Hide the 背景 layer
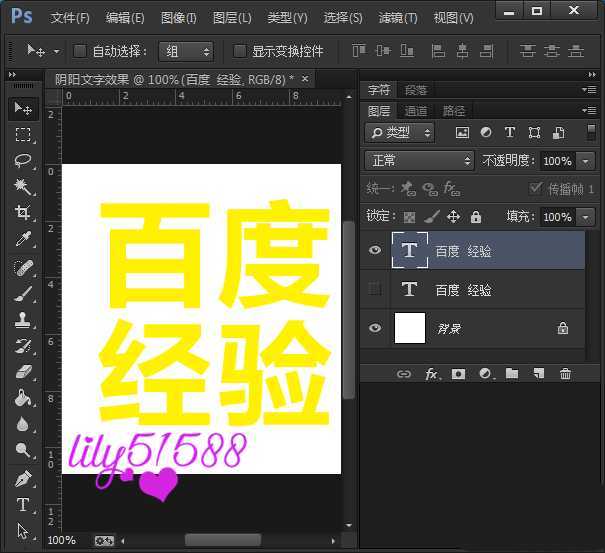This screenshot has height=553, width=605. coord(375,328)
